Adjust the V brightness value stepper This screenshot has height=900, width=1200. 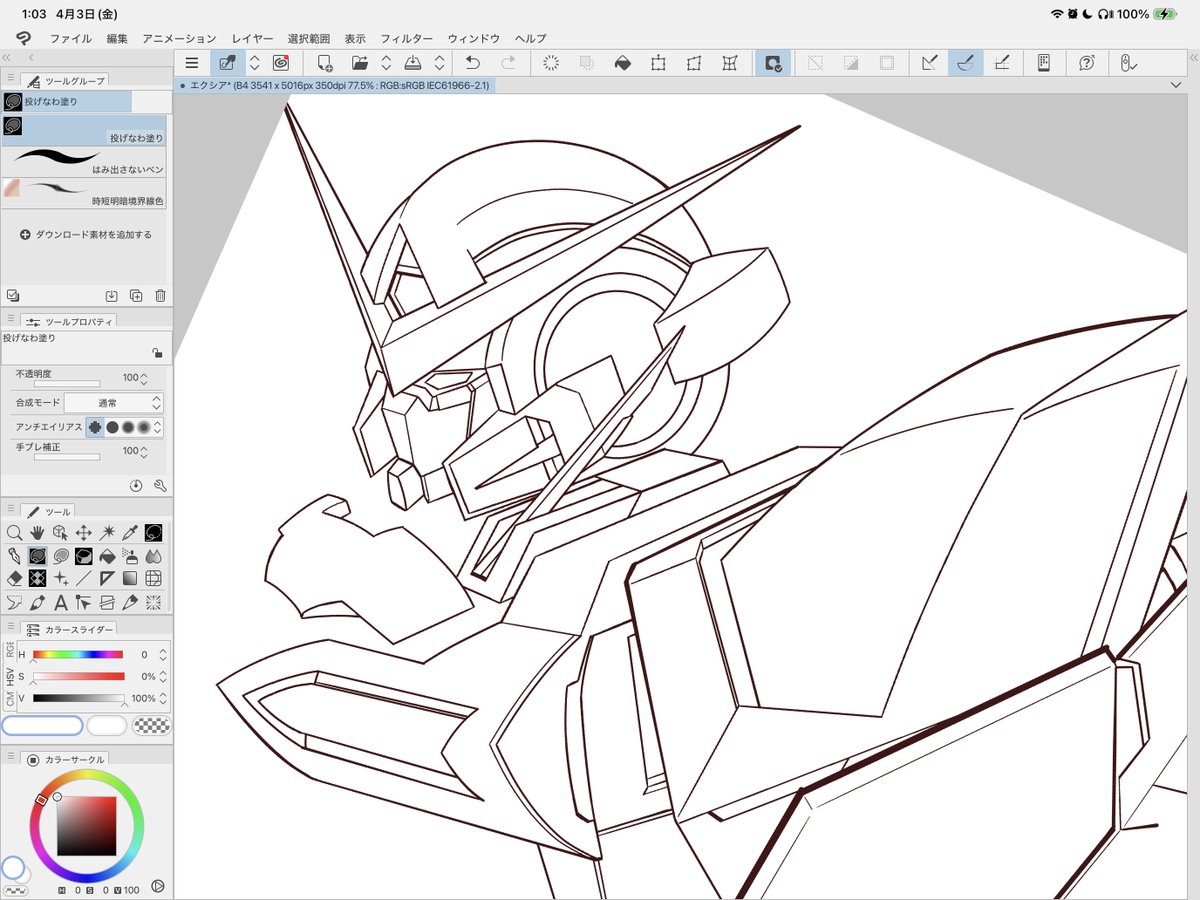163,699
